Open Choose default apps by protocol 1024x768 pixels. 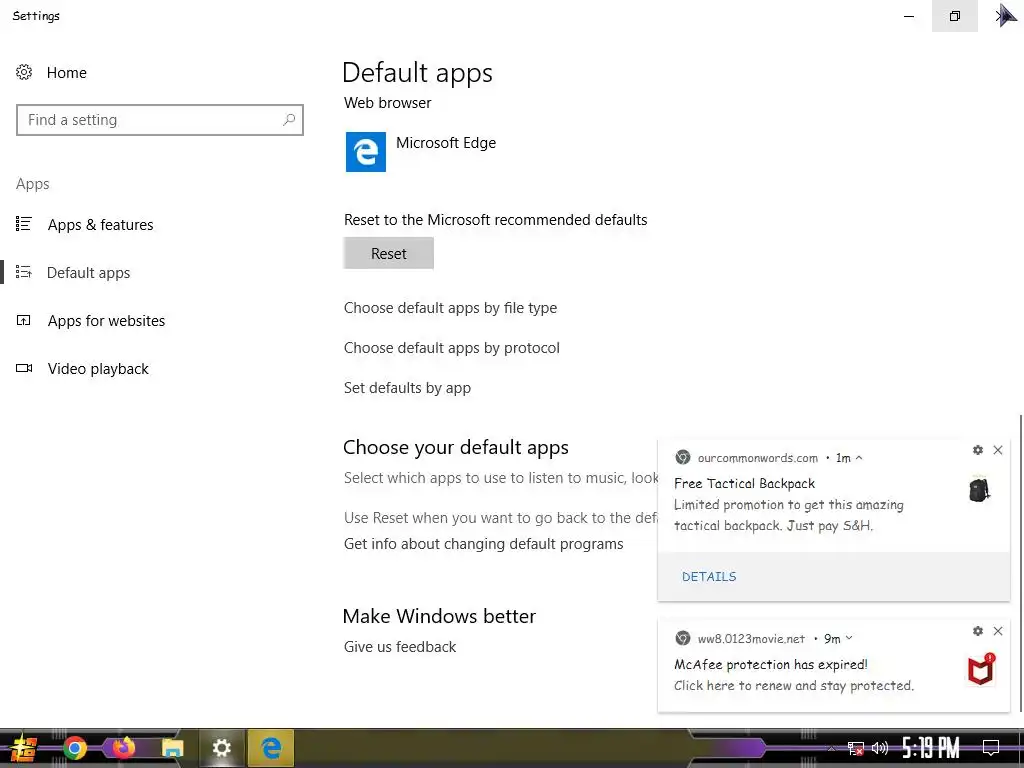click(452, 348)
